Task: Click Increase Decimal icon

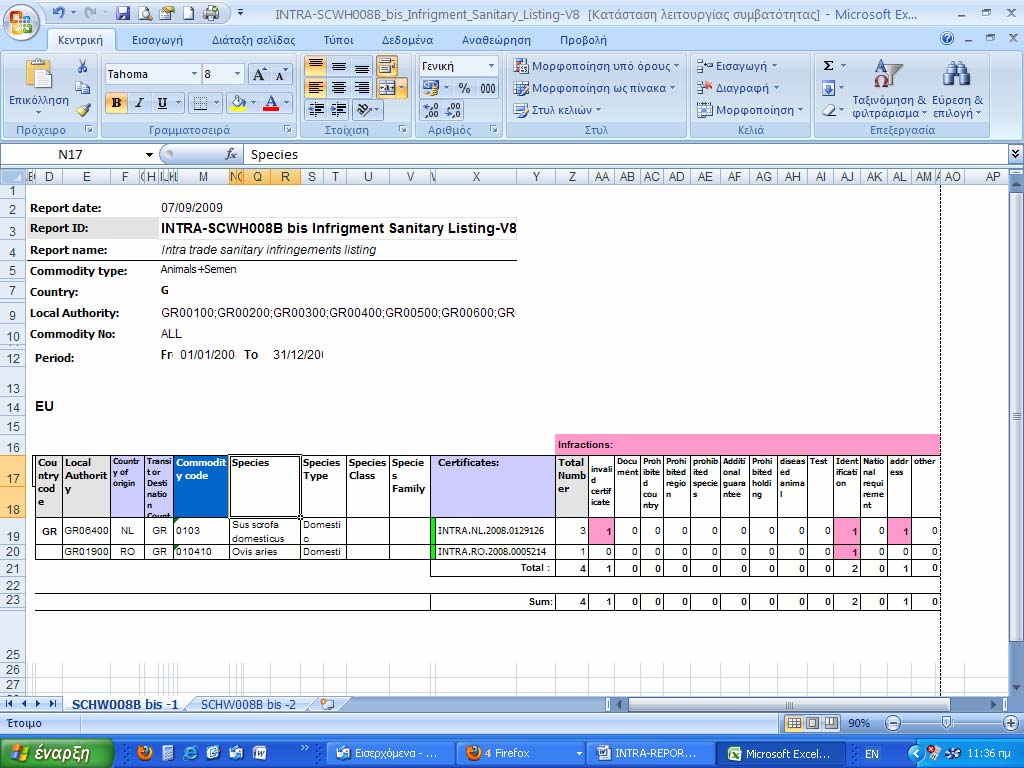Action: click(x=431, y=110)
